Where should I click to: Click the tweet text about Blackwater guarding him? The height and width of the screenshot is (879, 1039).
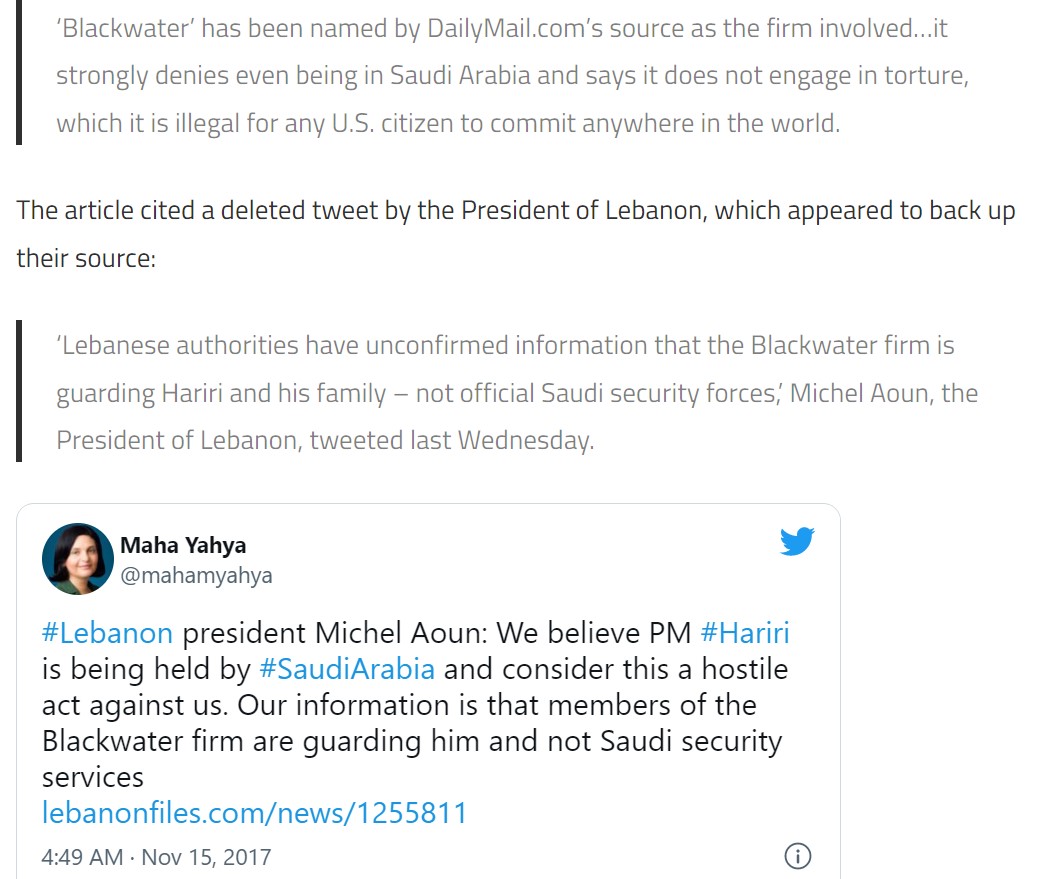(x=411, y=741)
